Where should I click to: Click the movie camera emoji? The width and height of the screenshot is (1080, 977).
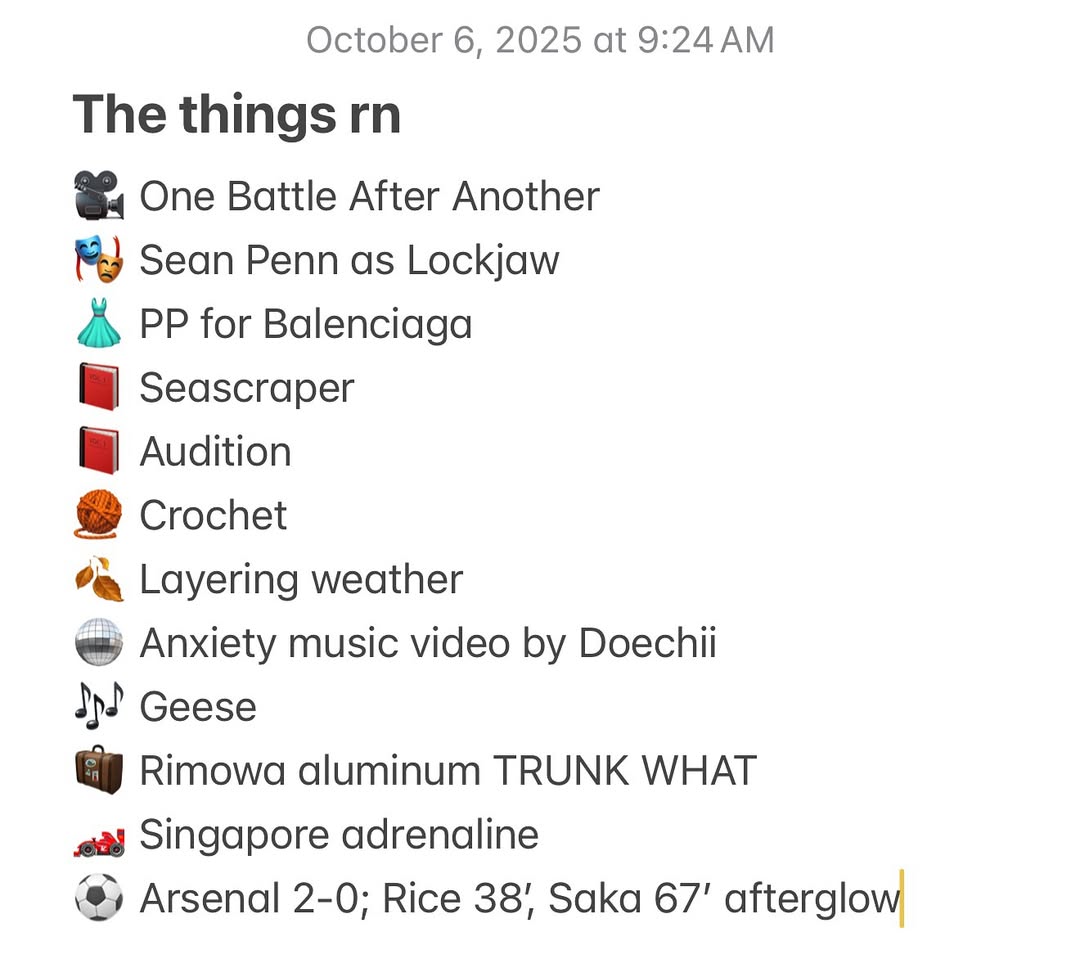click(x=99, y=196)
